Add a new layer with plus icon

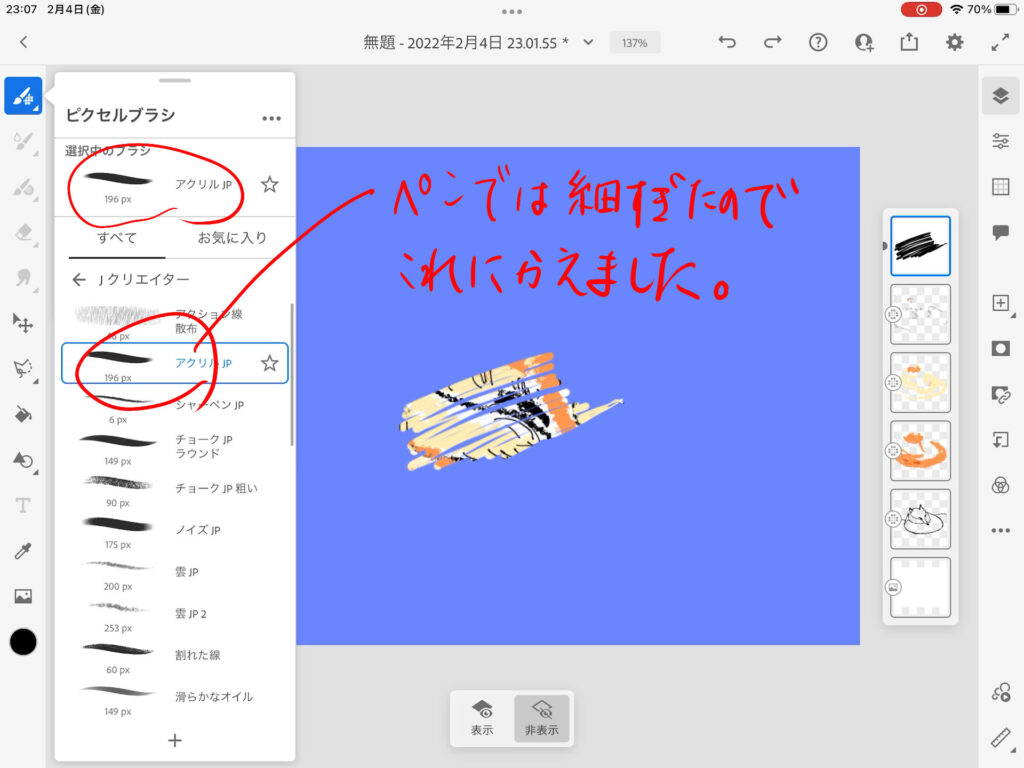tap(1000, 303)
